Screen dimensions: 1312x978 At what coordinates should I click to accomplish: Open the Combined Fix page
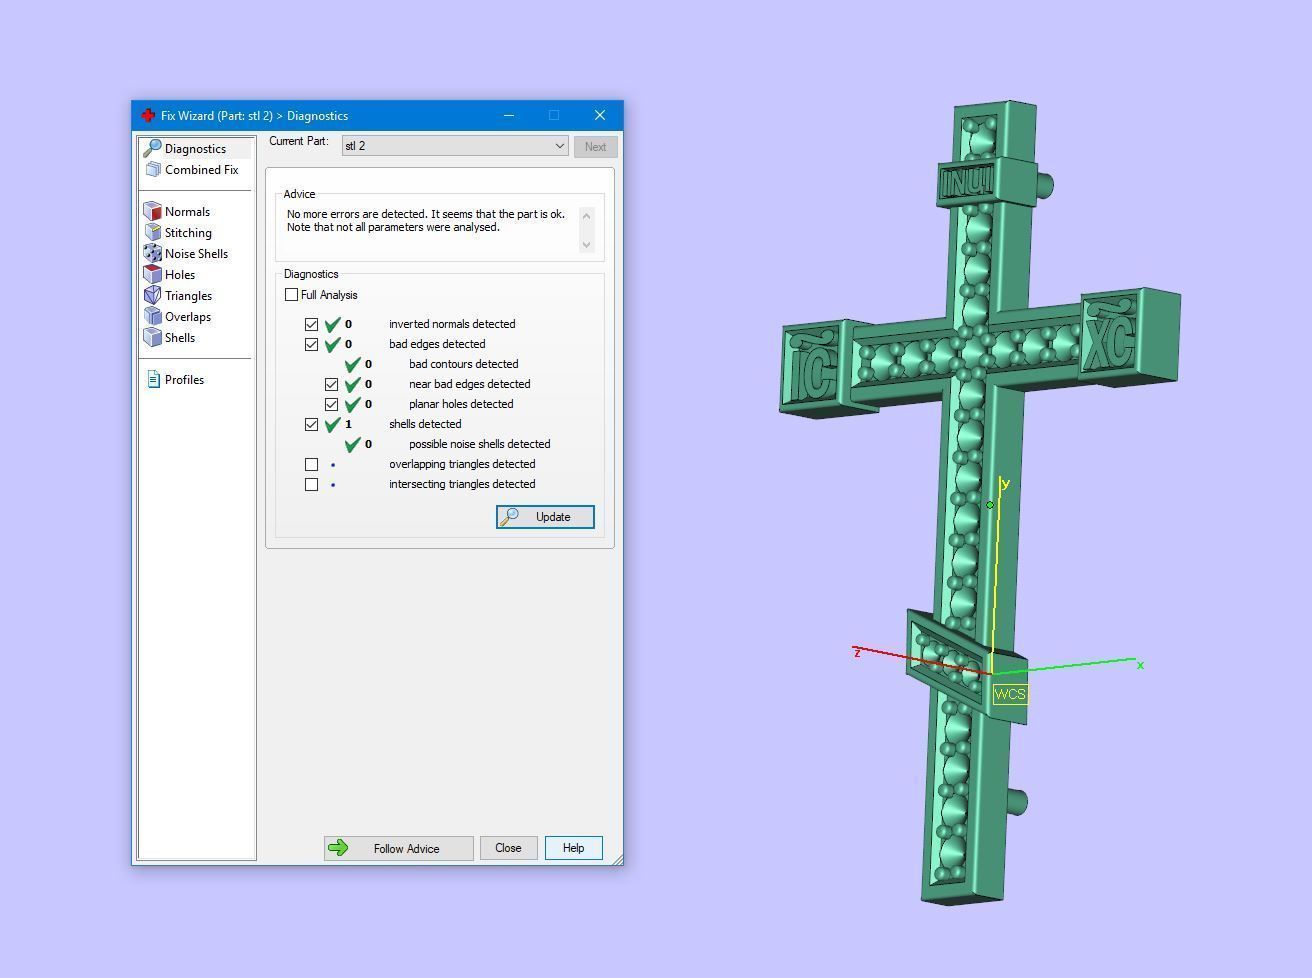(x=201, y=170)
